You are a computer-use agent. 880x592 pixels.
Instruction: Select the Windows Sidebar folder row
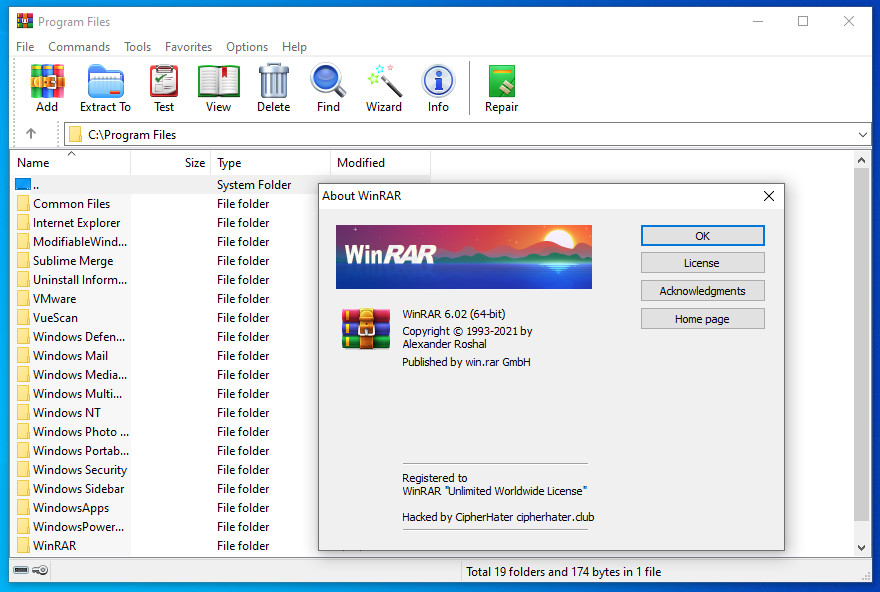pos(72,489)
